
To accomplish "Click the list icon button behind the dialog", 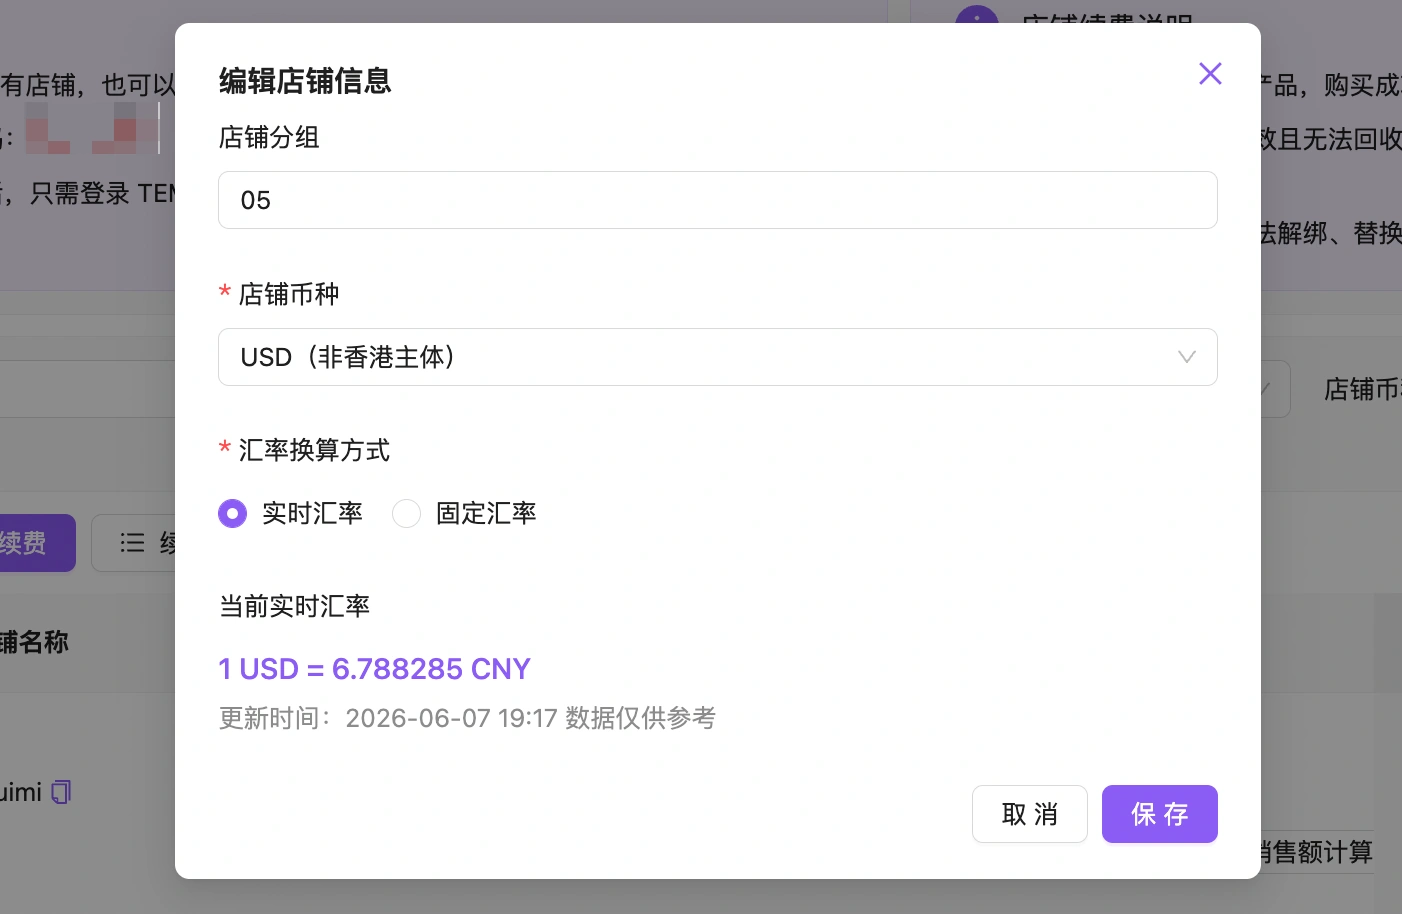I will click(135, 543).
